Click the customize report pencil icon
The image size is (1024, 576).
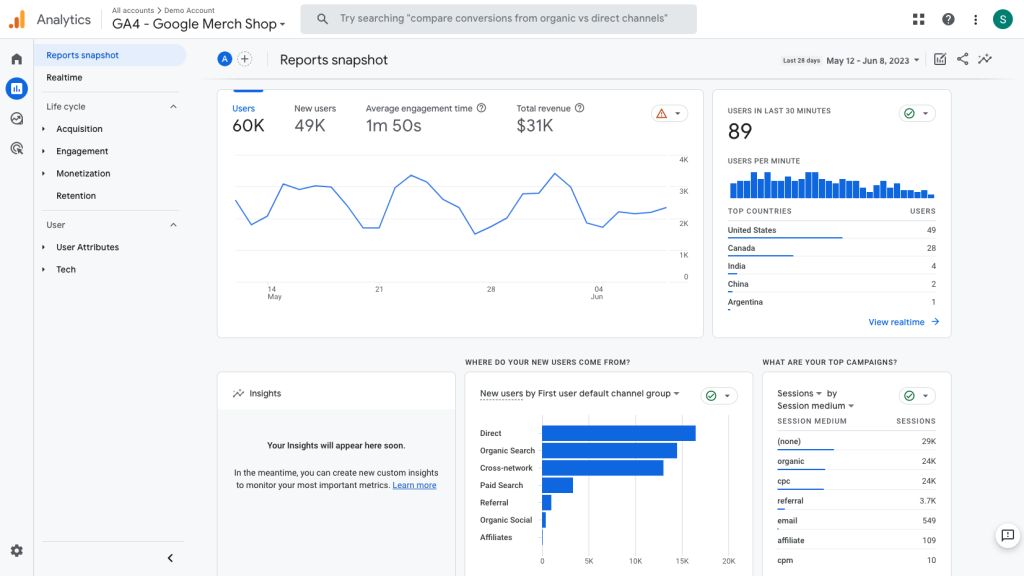point(939,59)
